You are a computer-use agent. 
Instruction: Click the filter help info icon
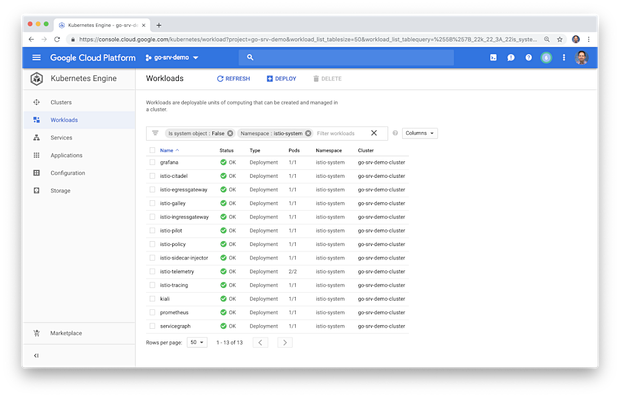[395, 133]
